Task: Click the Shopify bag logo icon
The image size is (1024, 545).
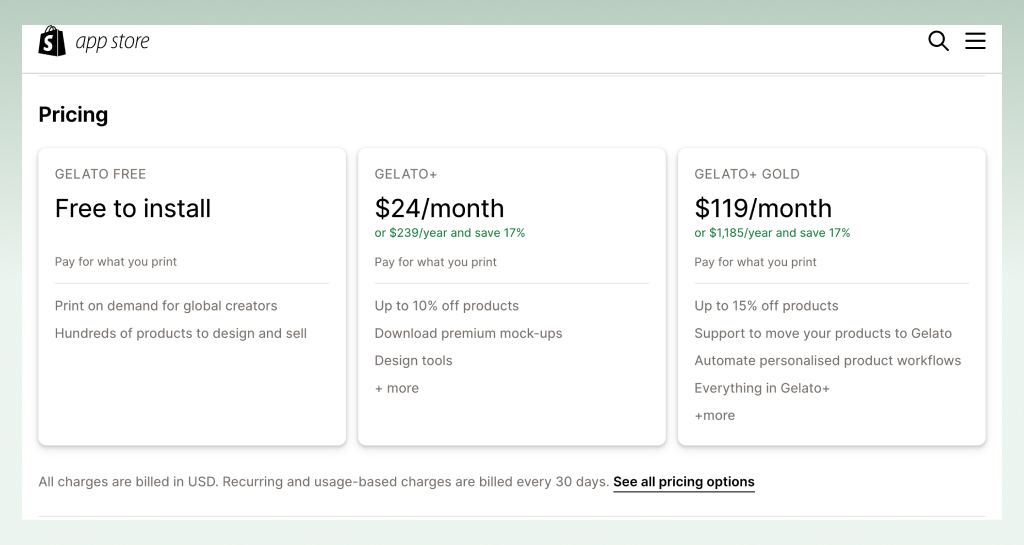Action: 52,41
